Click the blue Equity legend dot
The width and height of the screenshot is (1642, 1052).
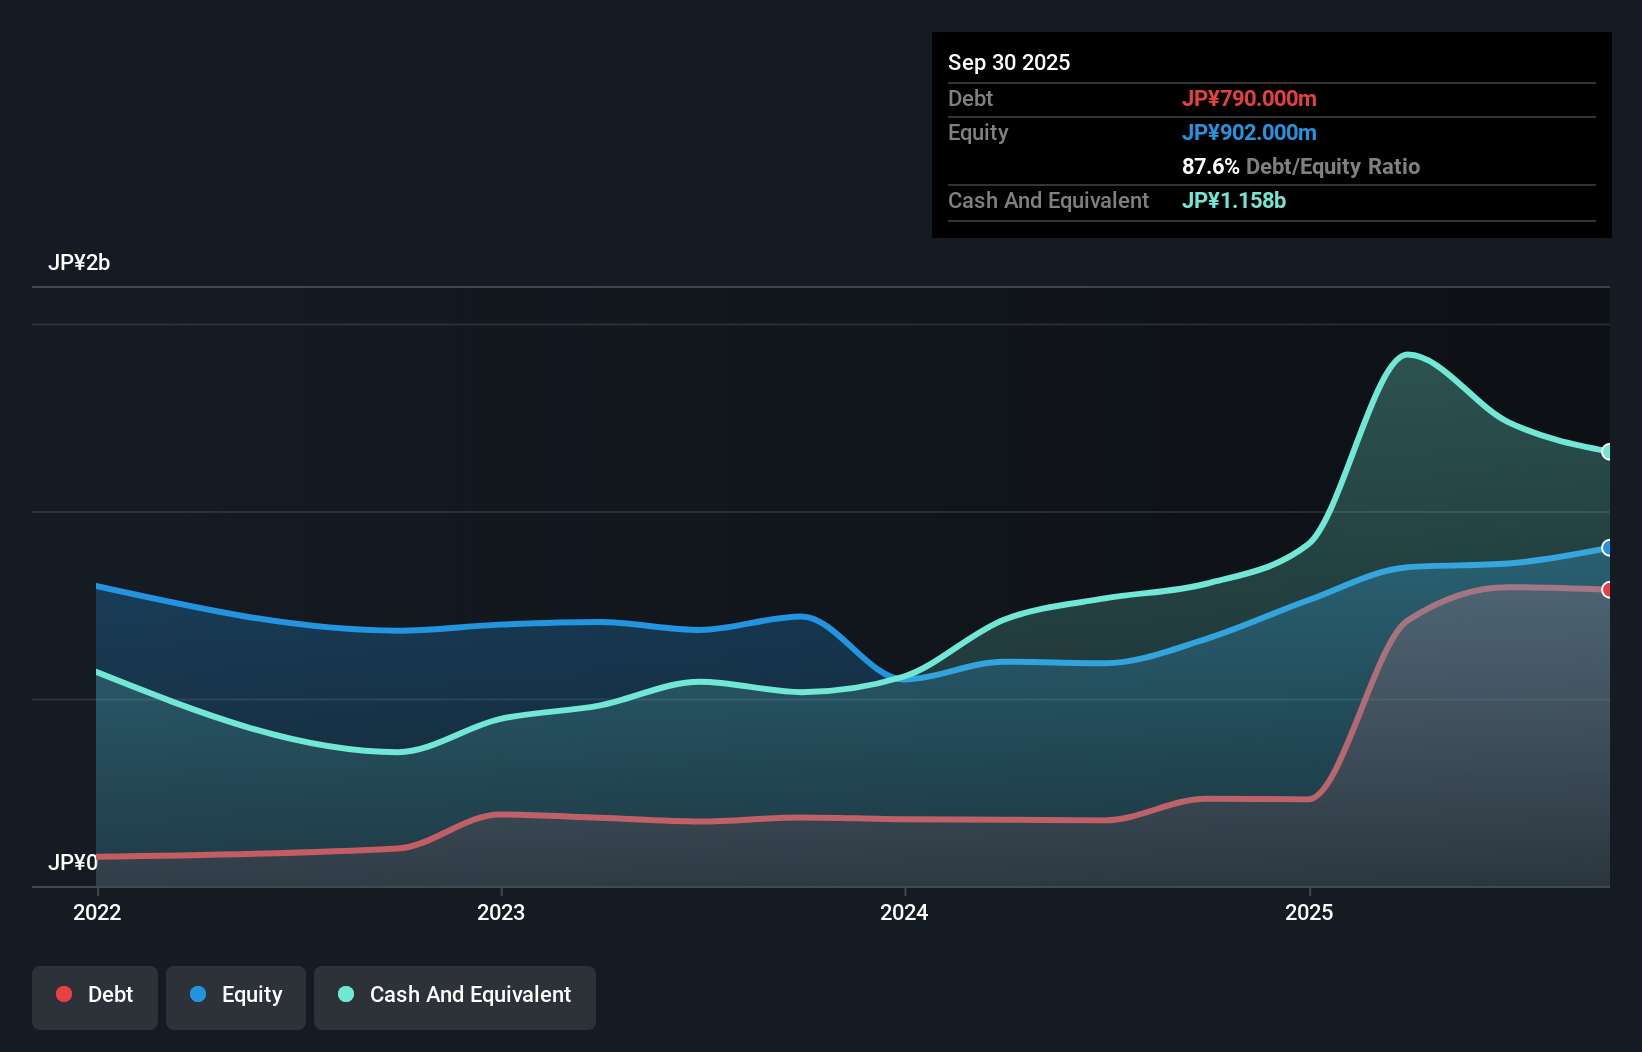point(196,993)
